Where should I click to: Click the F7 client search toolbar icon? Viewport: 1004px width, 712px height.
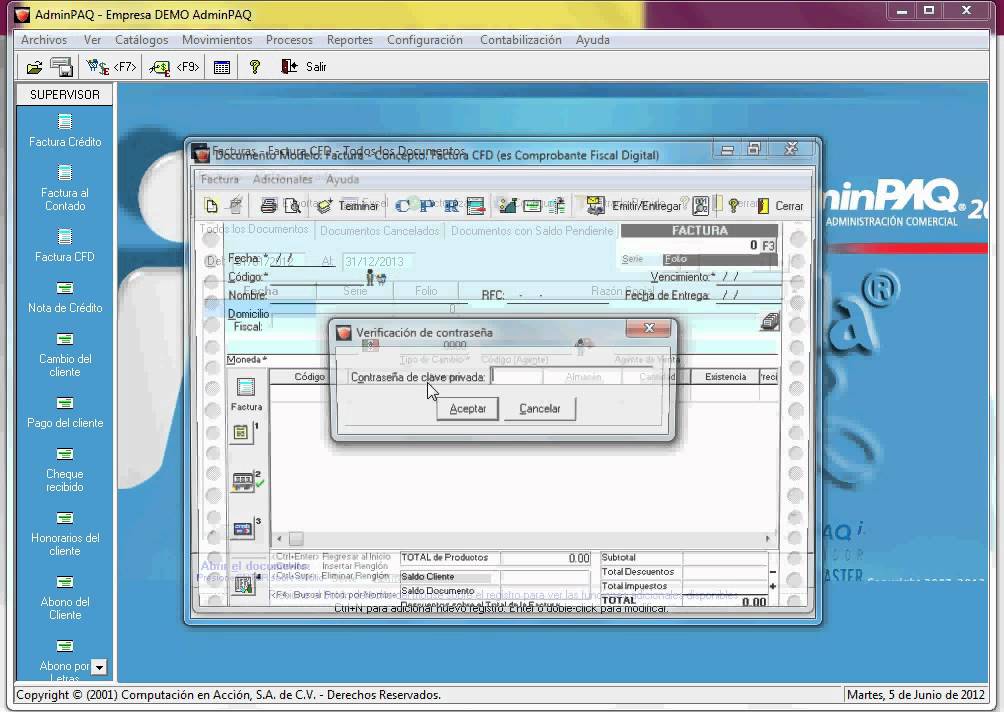point(111,67)
